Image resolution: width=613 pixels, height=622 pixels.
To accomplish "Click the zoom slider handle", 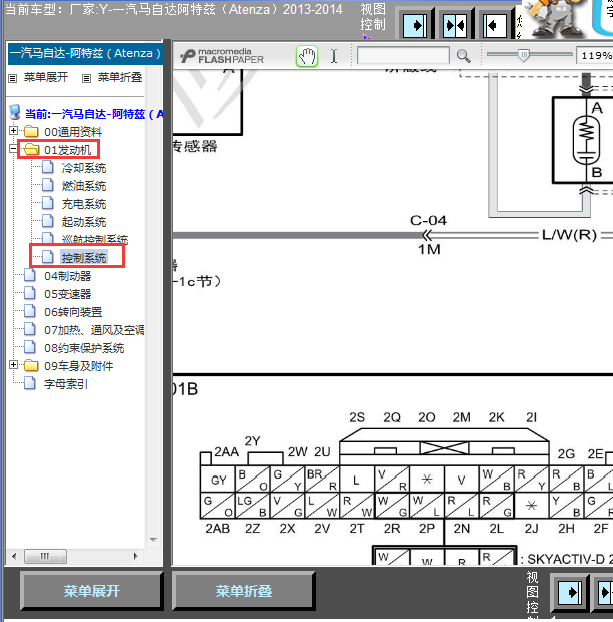I will [524, 56].
